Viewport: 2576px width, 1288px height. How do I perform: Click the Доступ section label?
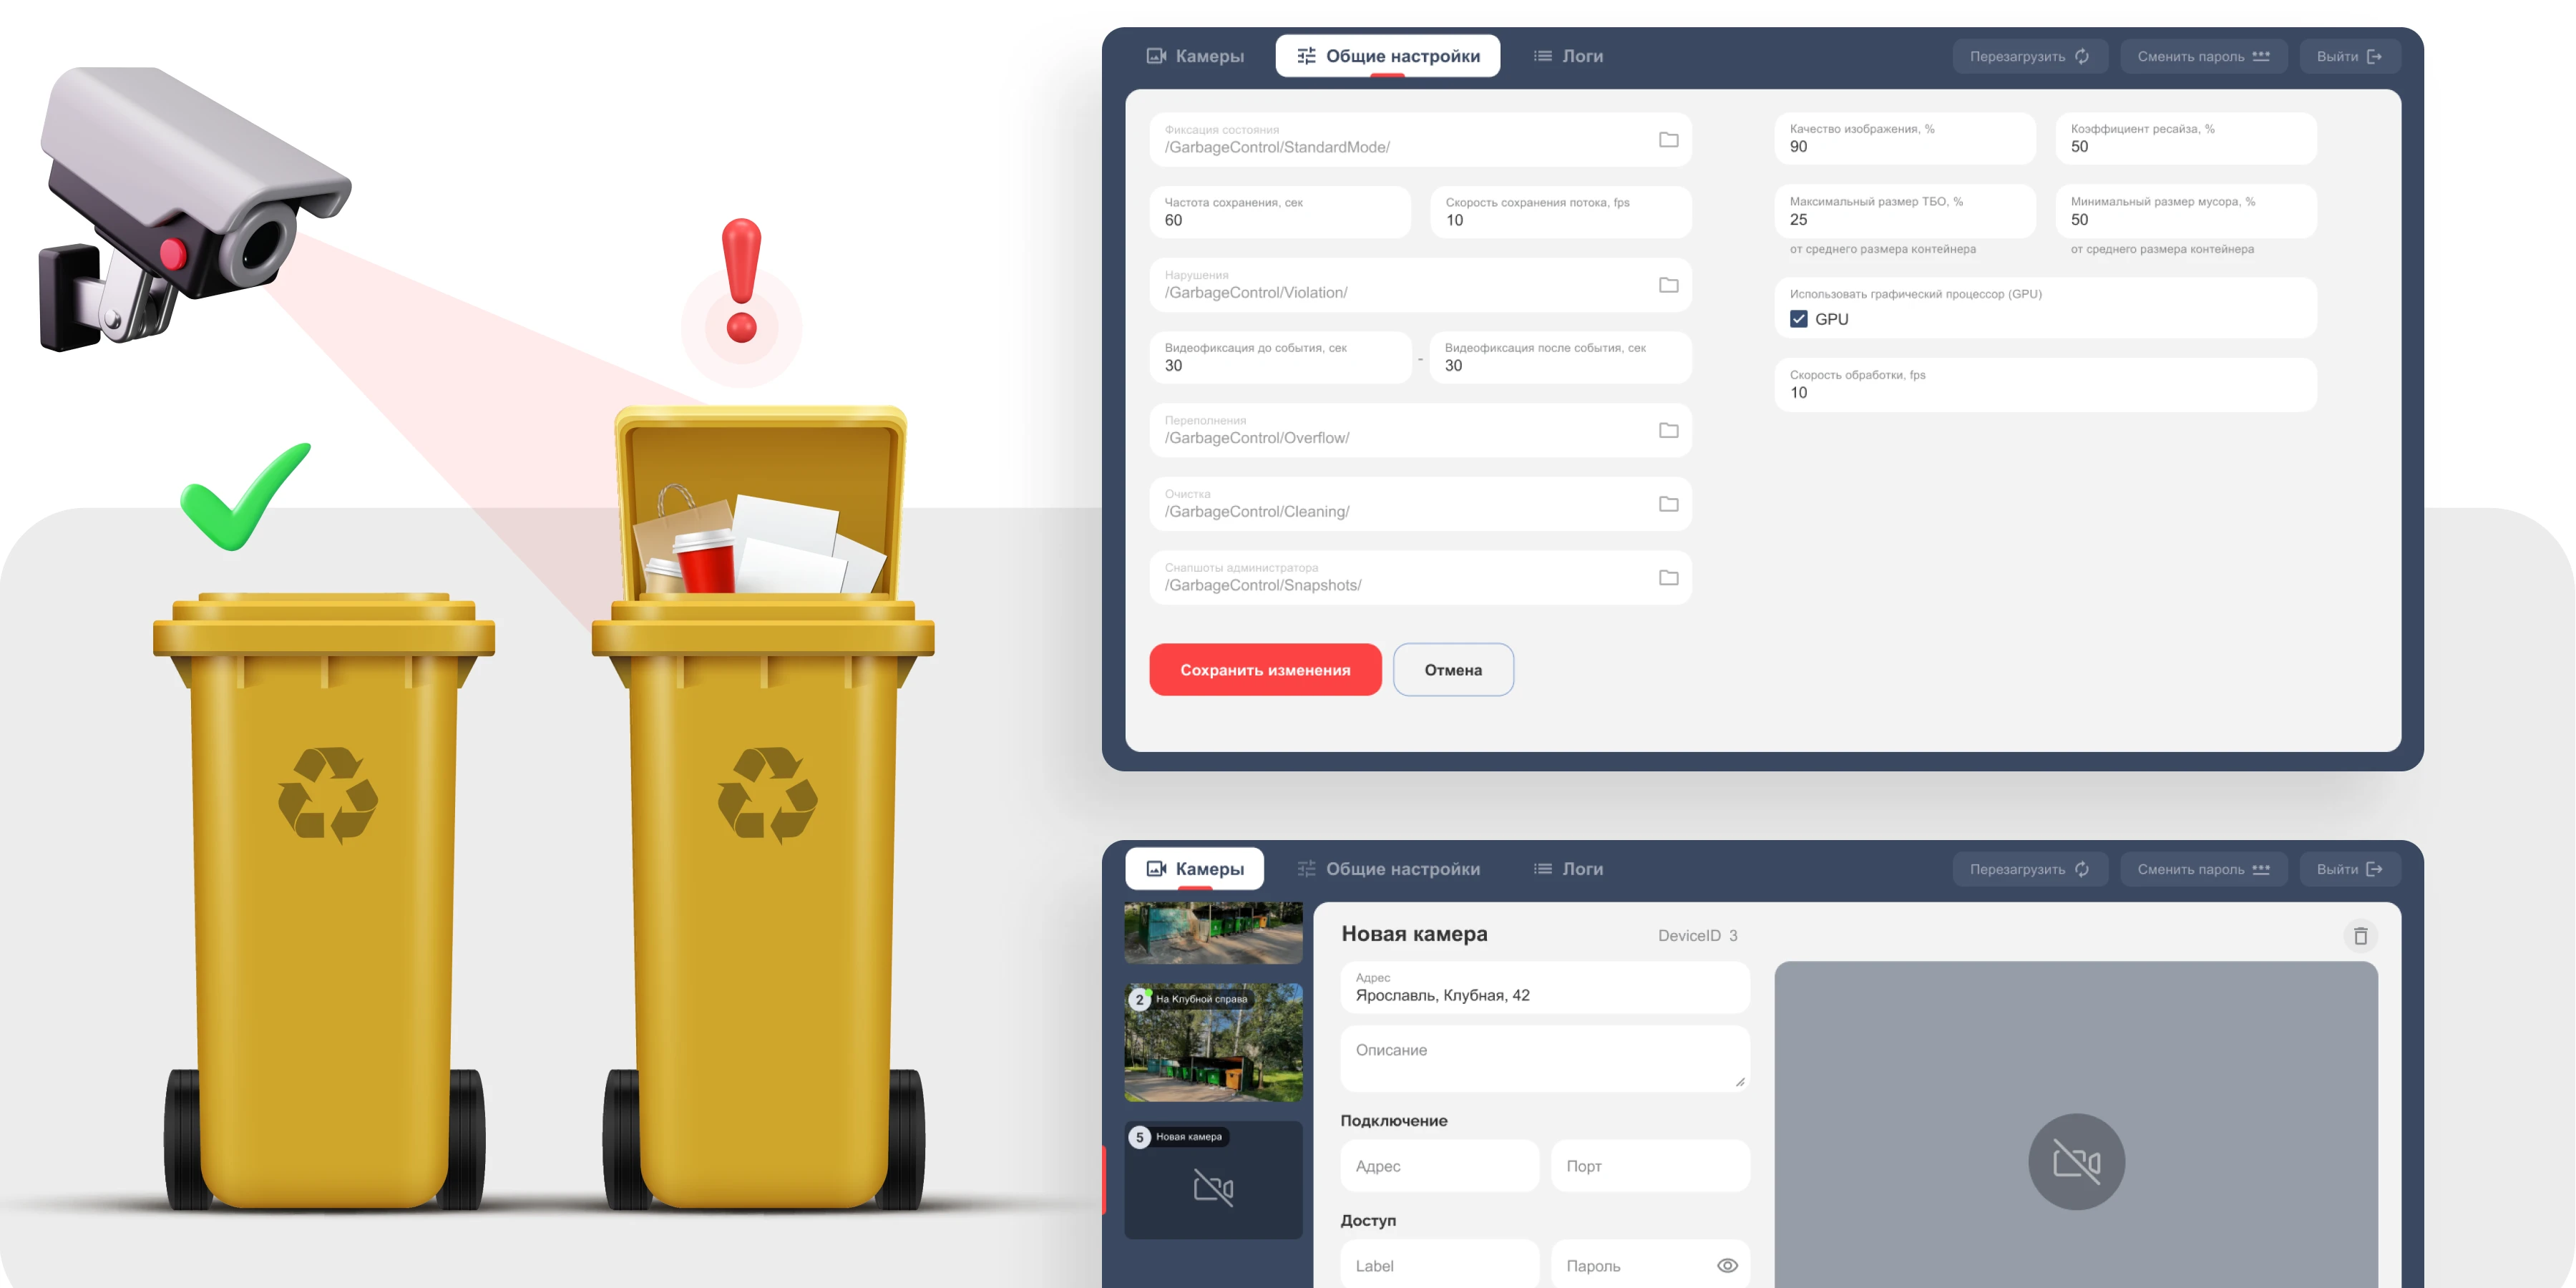tap(1368, 1221)
